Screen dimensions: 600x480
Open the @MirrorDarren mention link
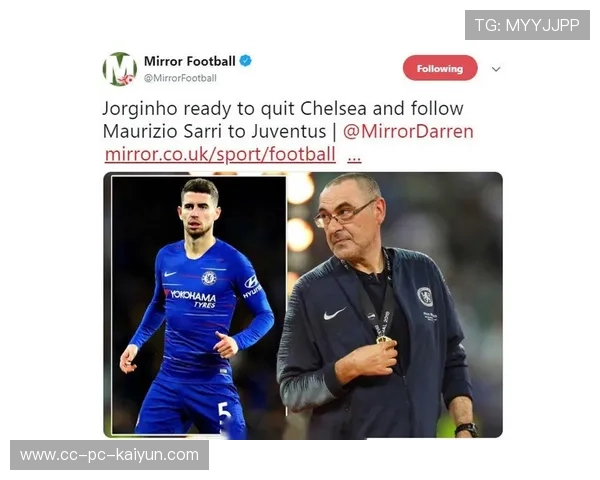click(x=408, y=131)
